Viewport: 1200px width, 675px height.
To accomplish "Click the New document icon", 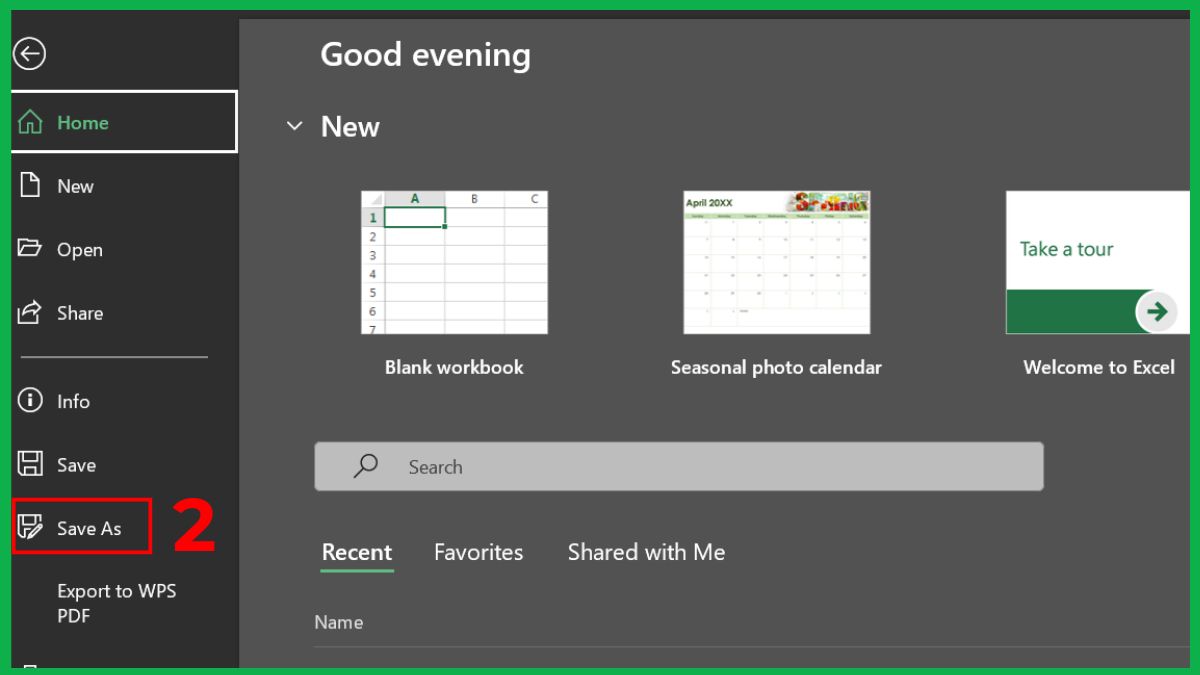I will pyautogui.click(x=31, y=186).
